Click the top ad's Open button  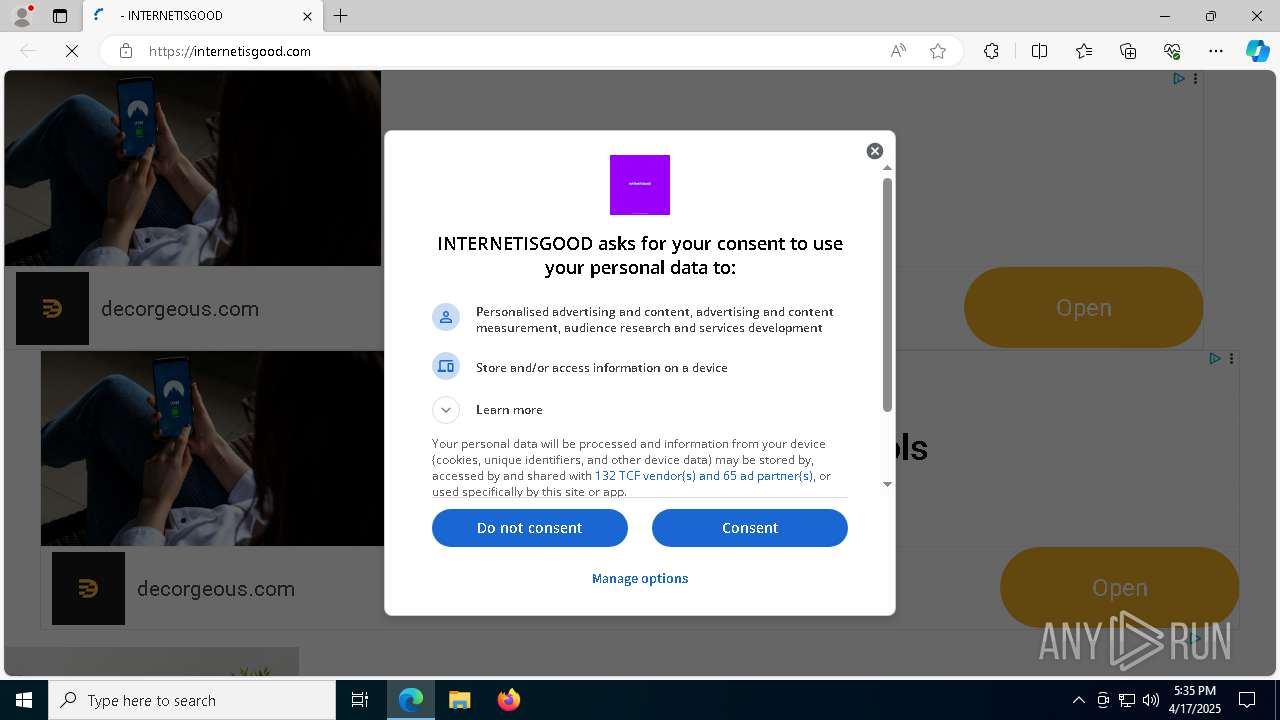[1083, 308]
